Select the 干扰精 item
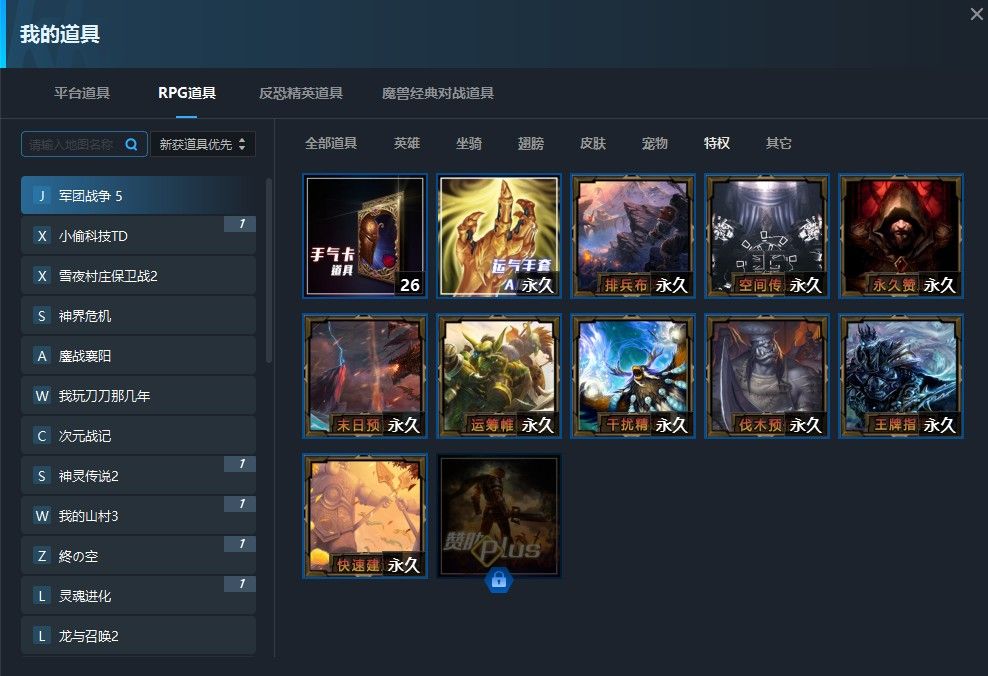 633,376
